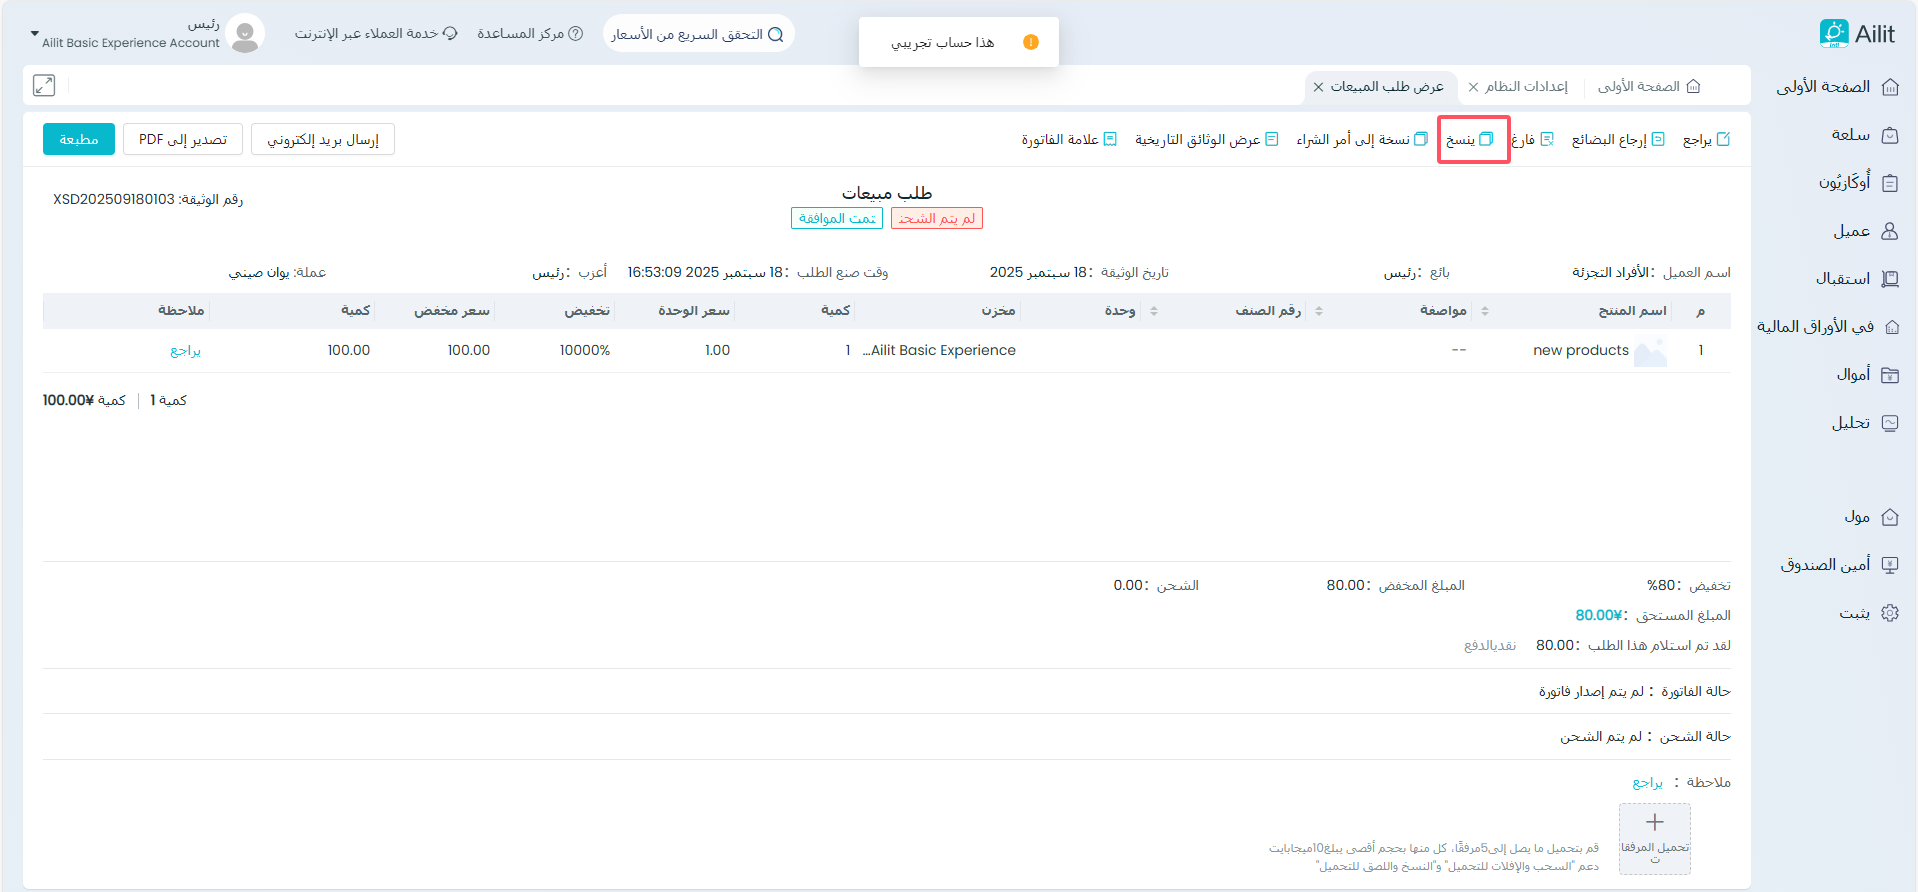Sort by the item number column
Image resolution: width=1918 pixels, height=892 pixels.
click(1319, 311)
